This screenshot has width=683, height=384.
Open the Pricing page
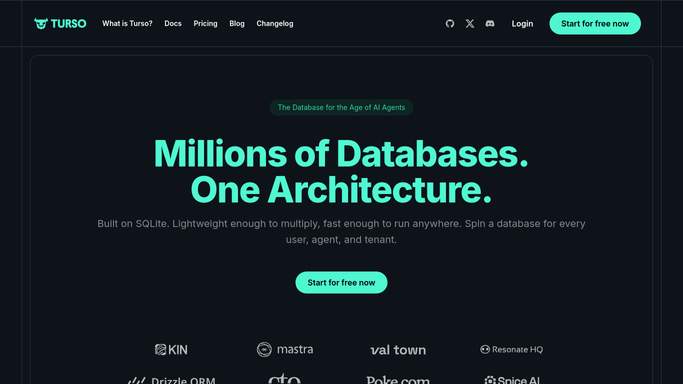click(206, 24)
